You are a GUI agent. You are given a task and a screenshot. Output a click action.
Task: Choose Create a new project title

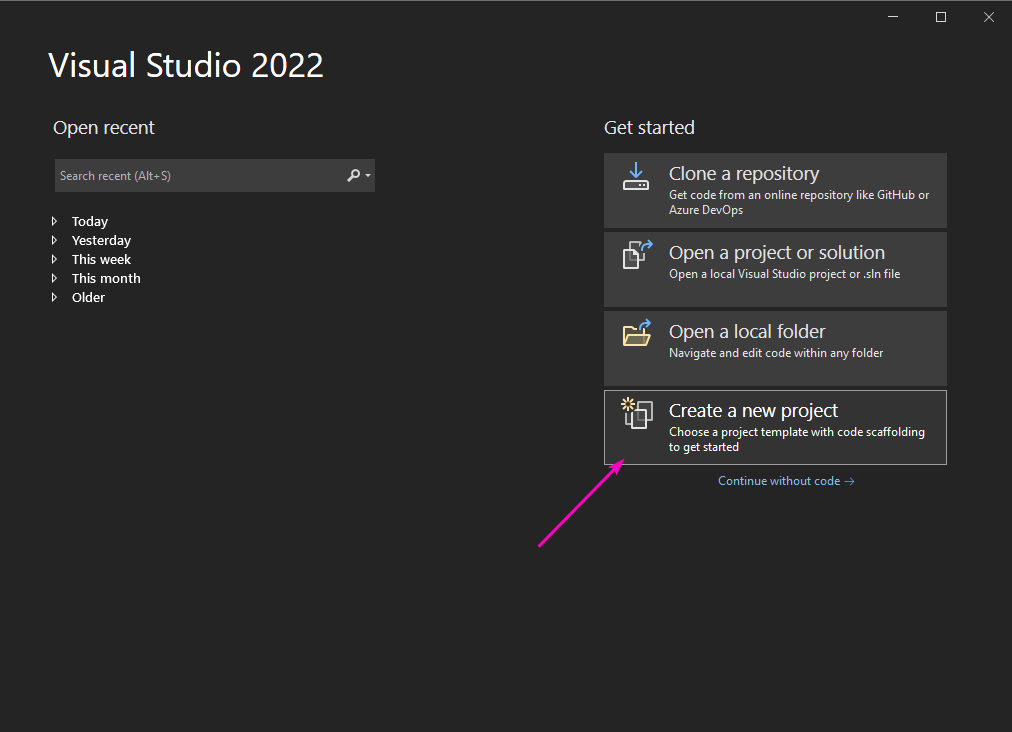click(x=753, y=411)
